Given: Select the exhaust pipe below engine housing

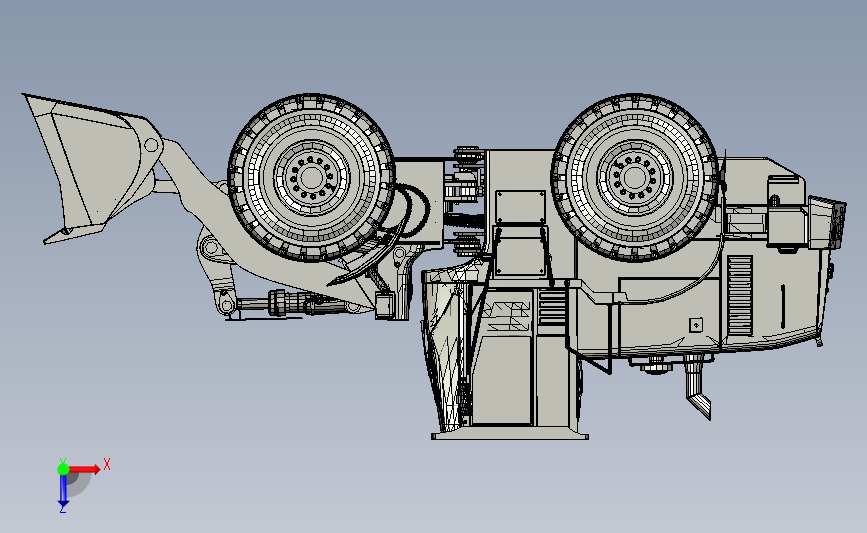Looking at the screenshot, I should [697, 386].
